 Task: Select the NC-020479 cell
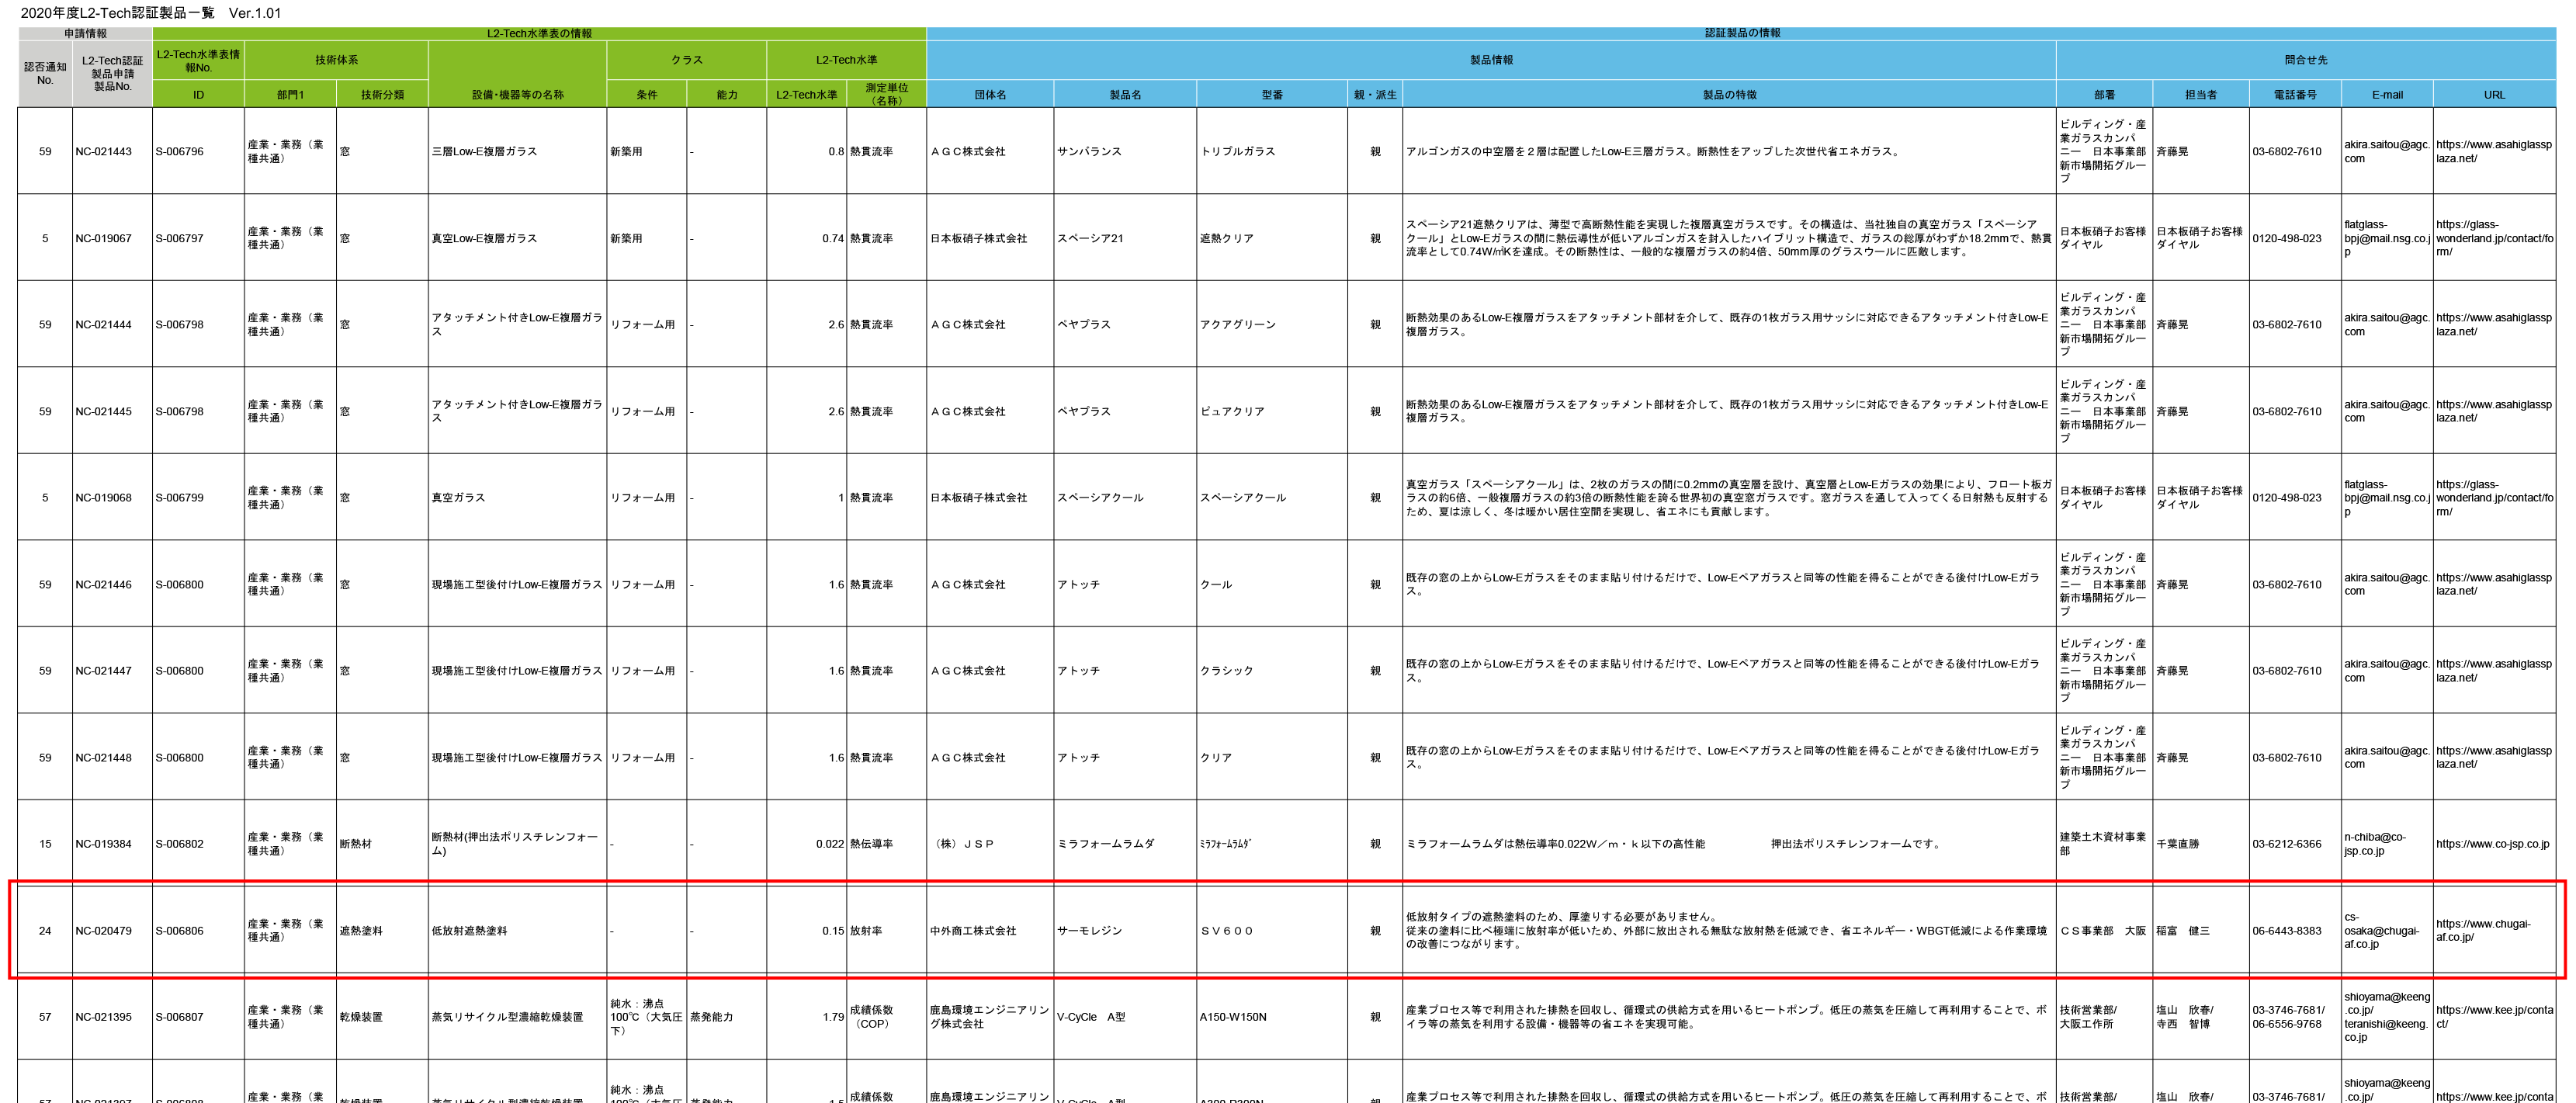(104, 931)
